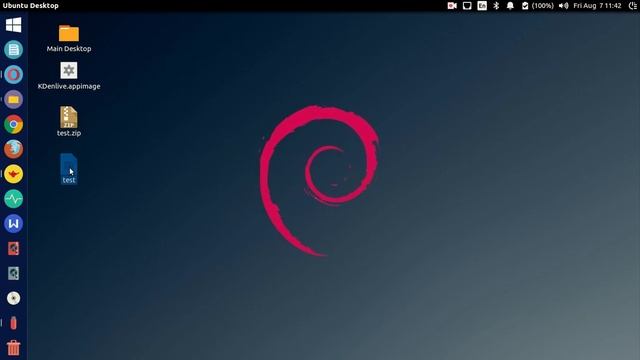Launch Firefox from the dock

[x=13, y=149]
